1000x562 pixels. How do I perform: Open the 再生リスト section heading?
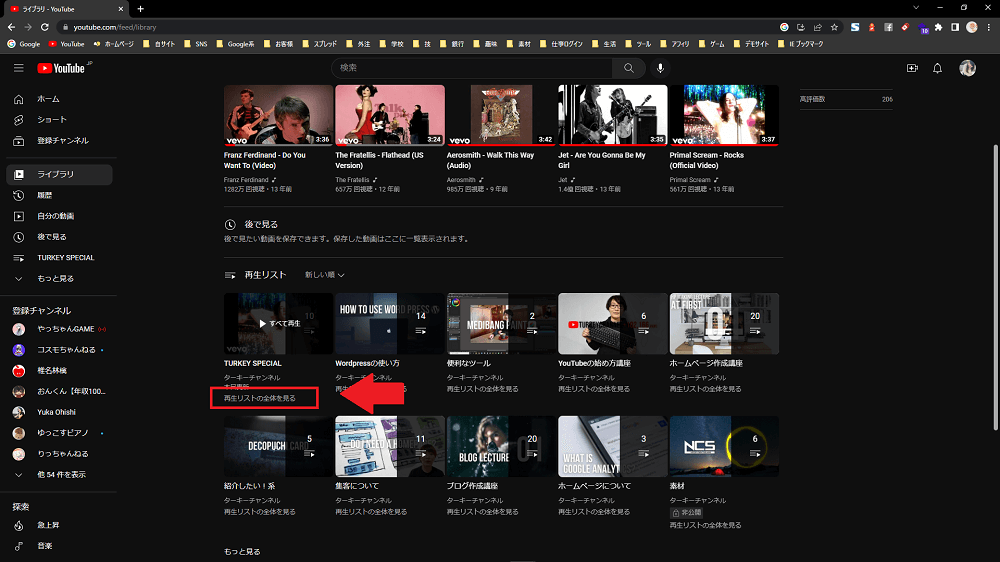(x=265, y=275)
